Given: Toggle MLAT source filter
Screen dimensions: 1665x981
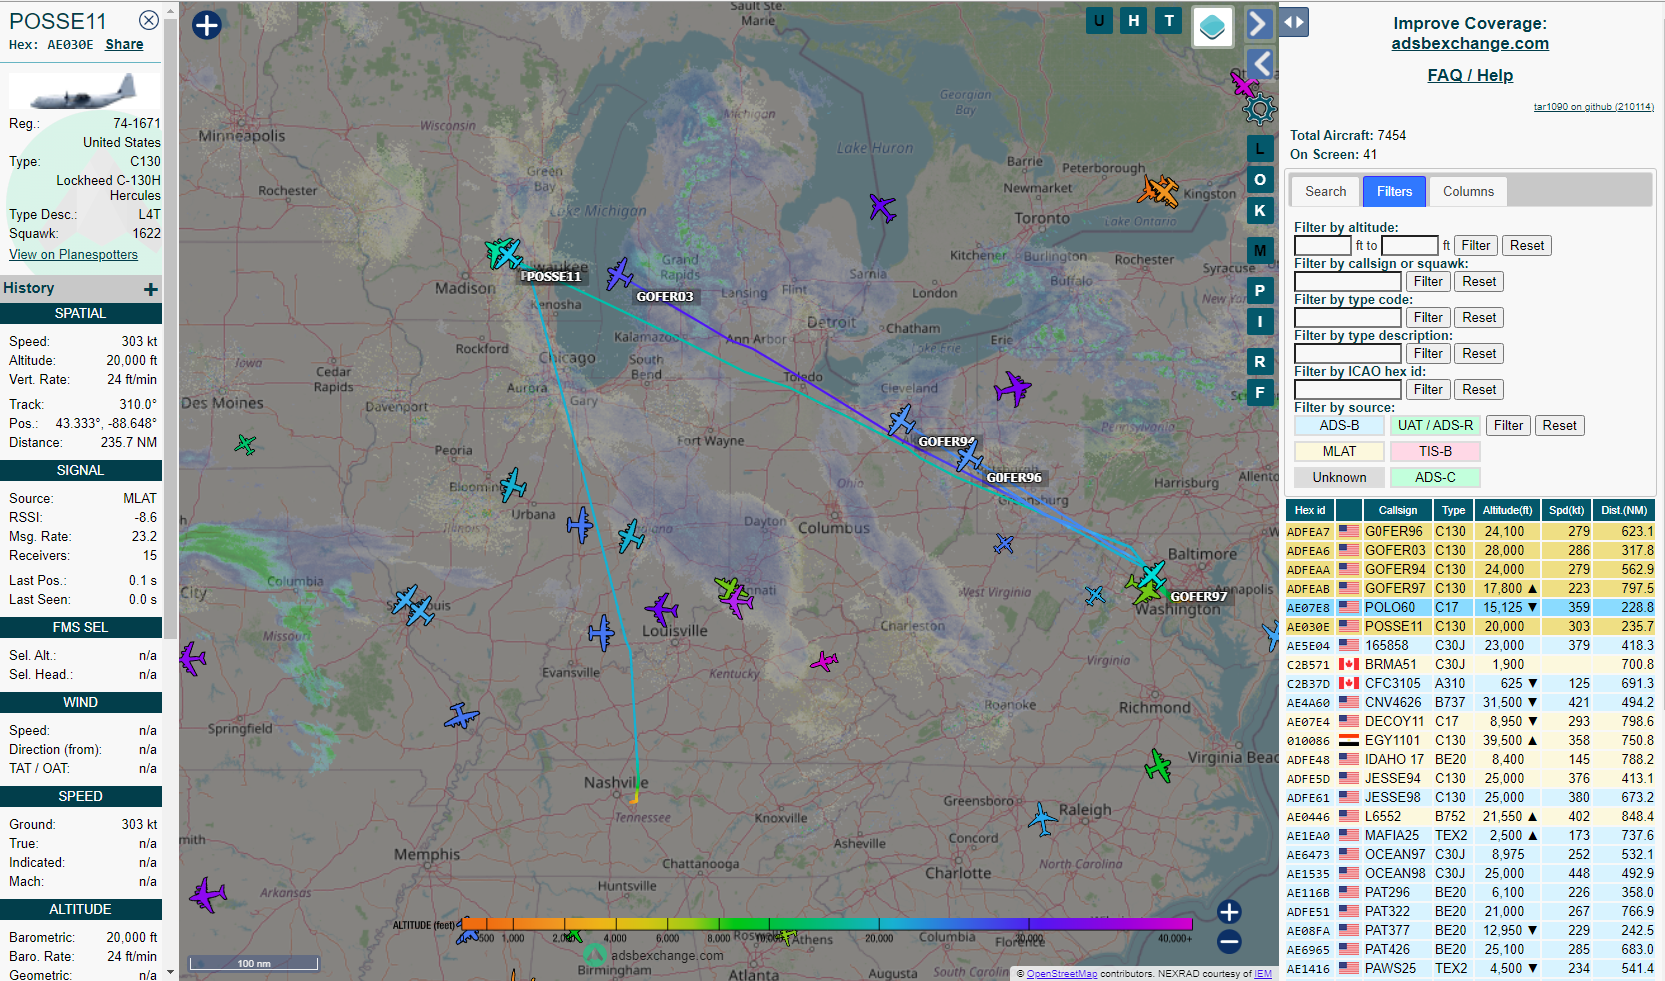Looking at the screenshot, I should 1339,451.
